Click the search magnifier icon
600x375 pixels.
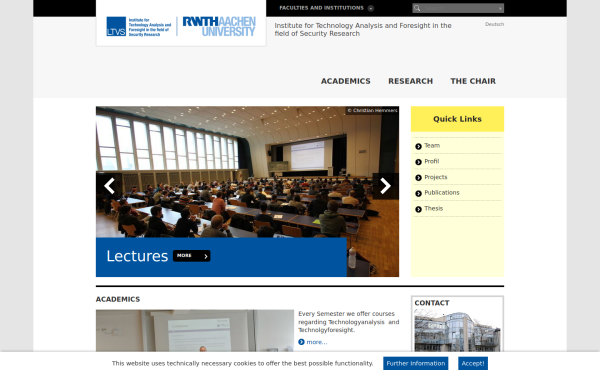click(x=417, y=8)
